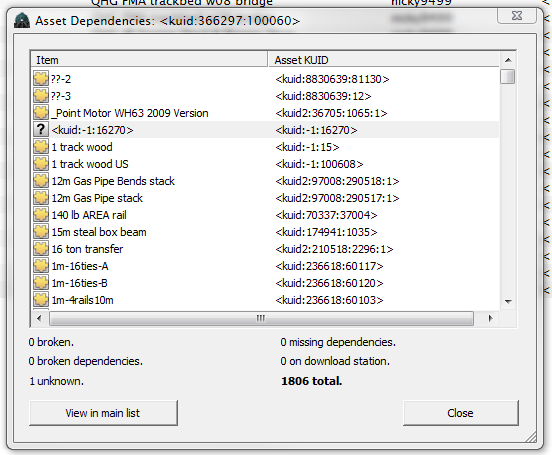Click the KUID cell <kuid:236618:60117>
Viewport: 552px width, 455px height.
point(329,266)
